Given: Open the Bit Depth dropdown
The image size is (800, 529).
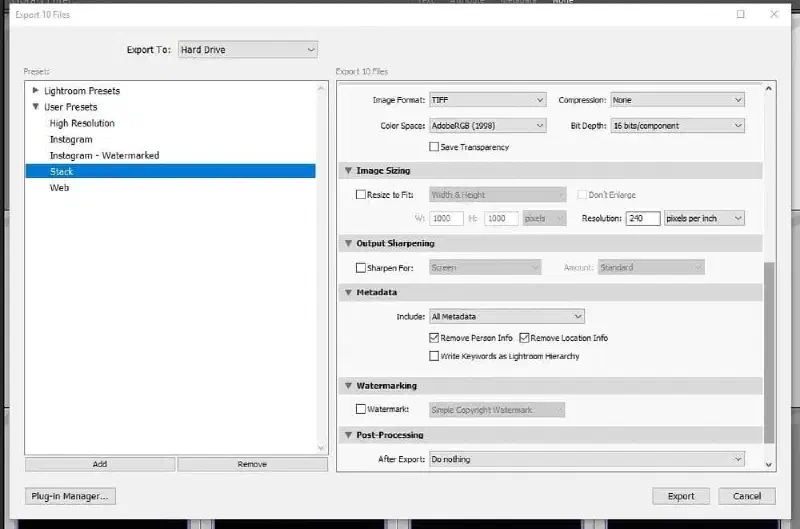Looking at the screenshot, I should 677,125.
